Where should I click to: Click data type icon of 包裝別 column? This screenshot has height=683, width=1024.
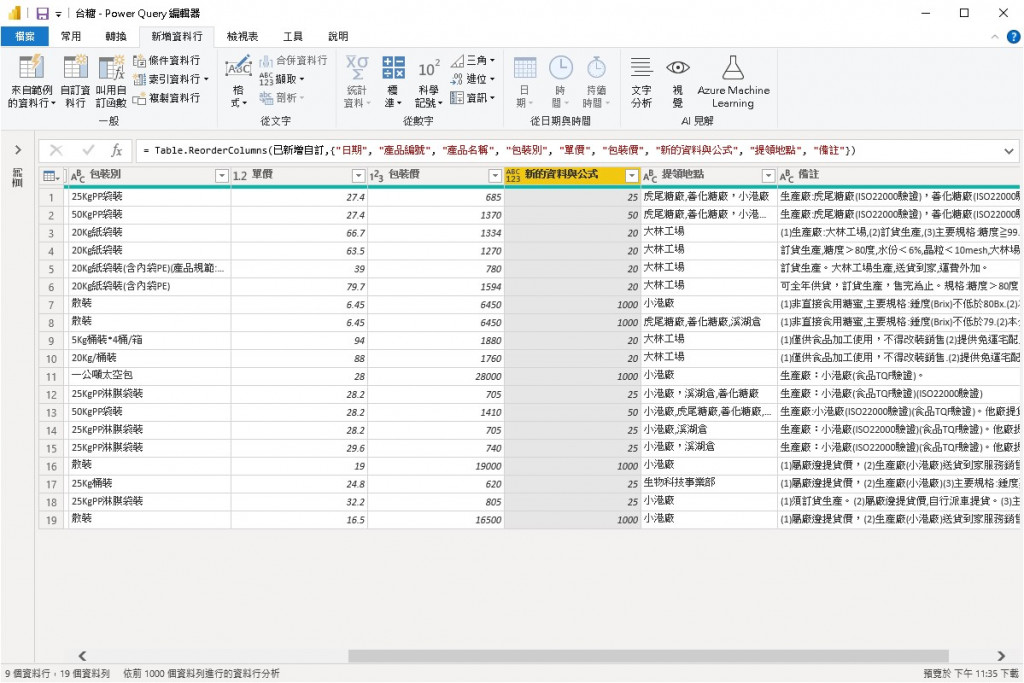click(77, 176)
